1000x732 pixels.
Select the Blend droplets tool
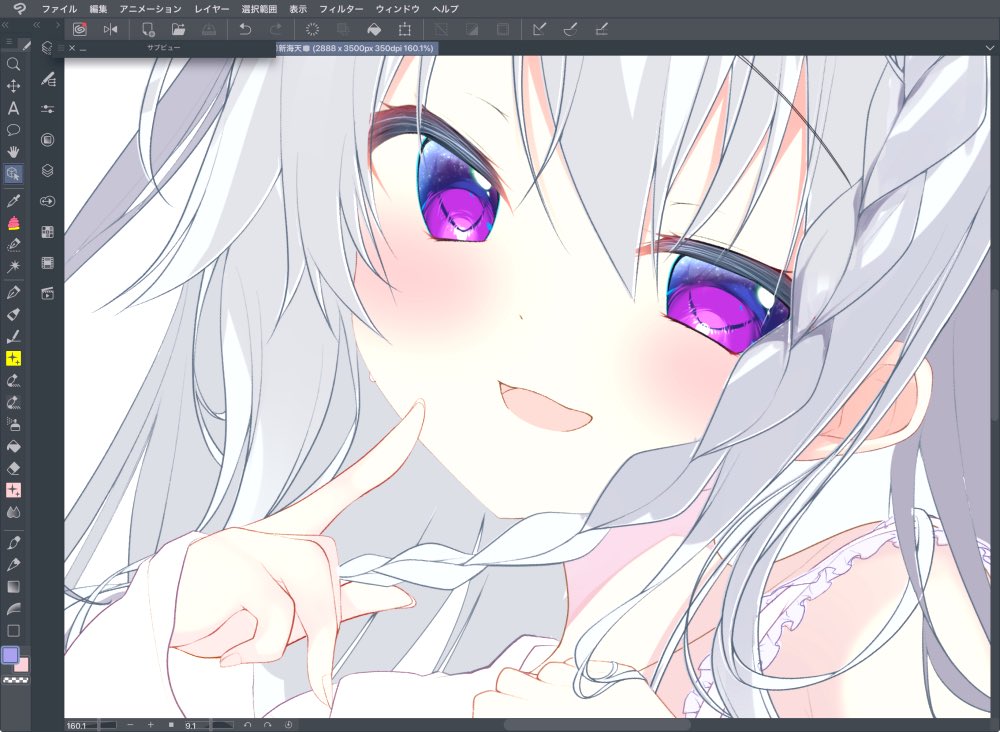(x=13, y=513)
